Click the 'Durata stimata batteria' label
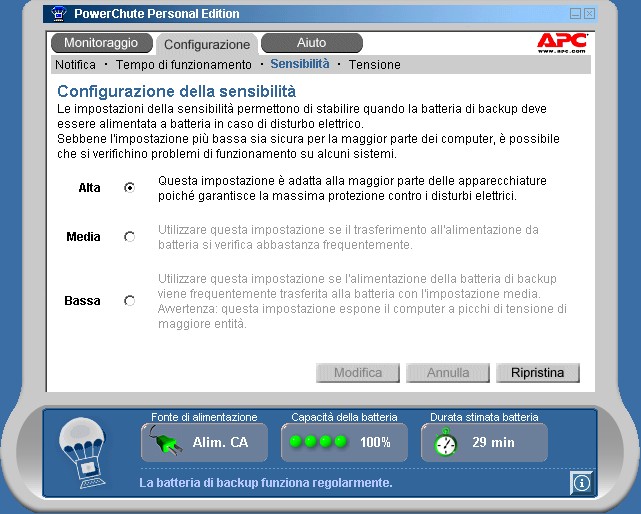Viewport: 641px width, 514px height. click(x=484, y=417)
